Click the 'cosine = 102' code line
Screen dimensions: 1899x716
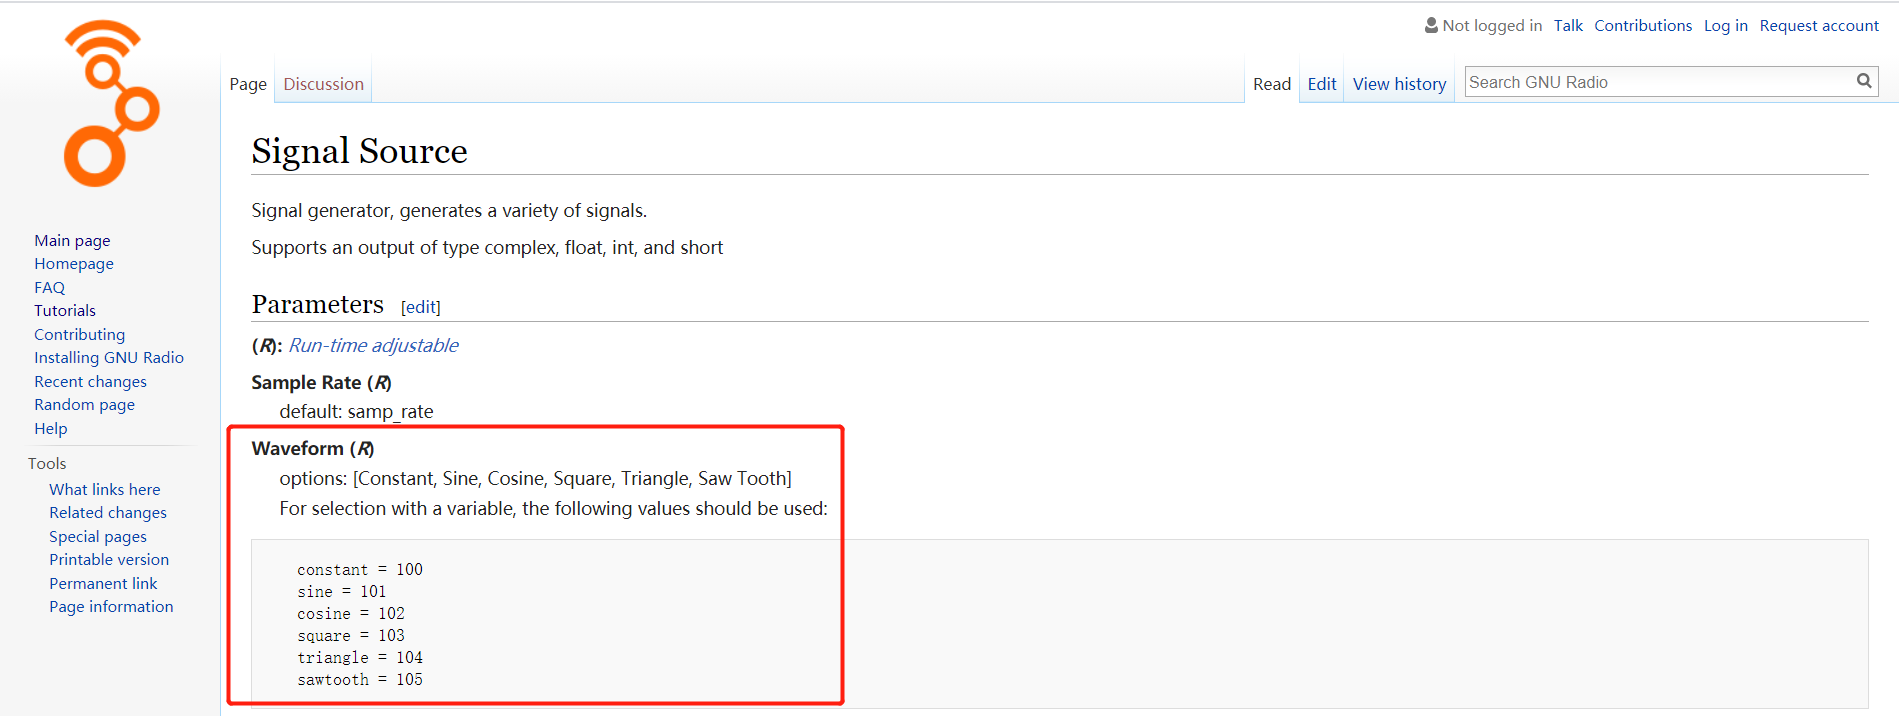[351, 614]
